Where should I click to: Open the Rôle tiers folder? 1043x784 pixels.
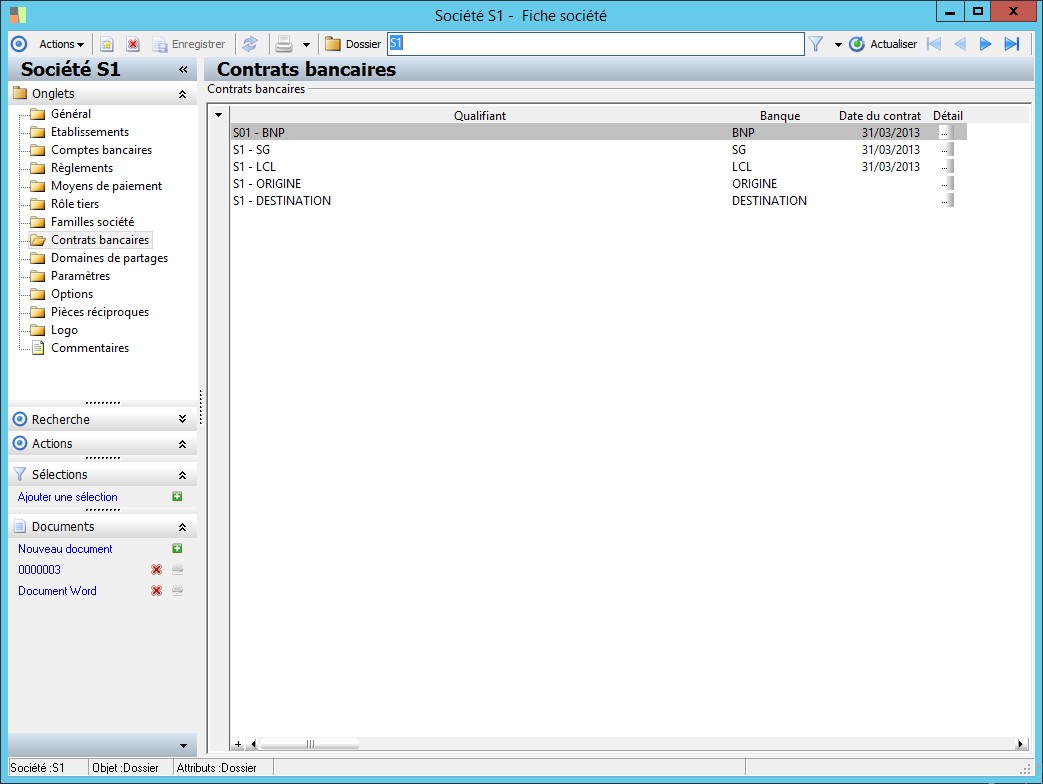click(74, 203)
